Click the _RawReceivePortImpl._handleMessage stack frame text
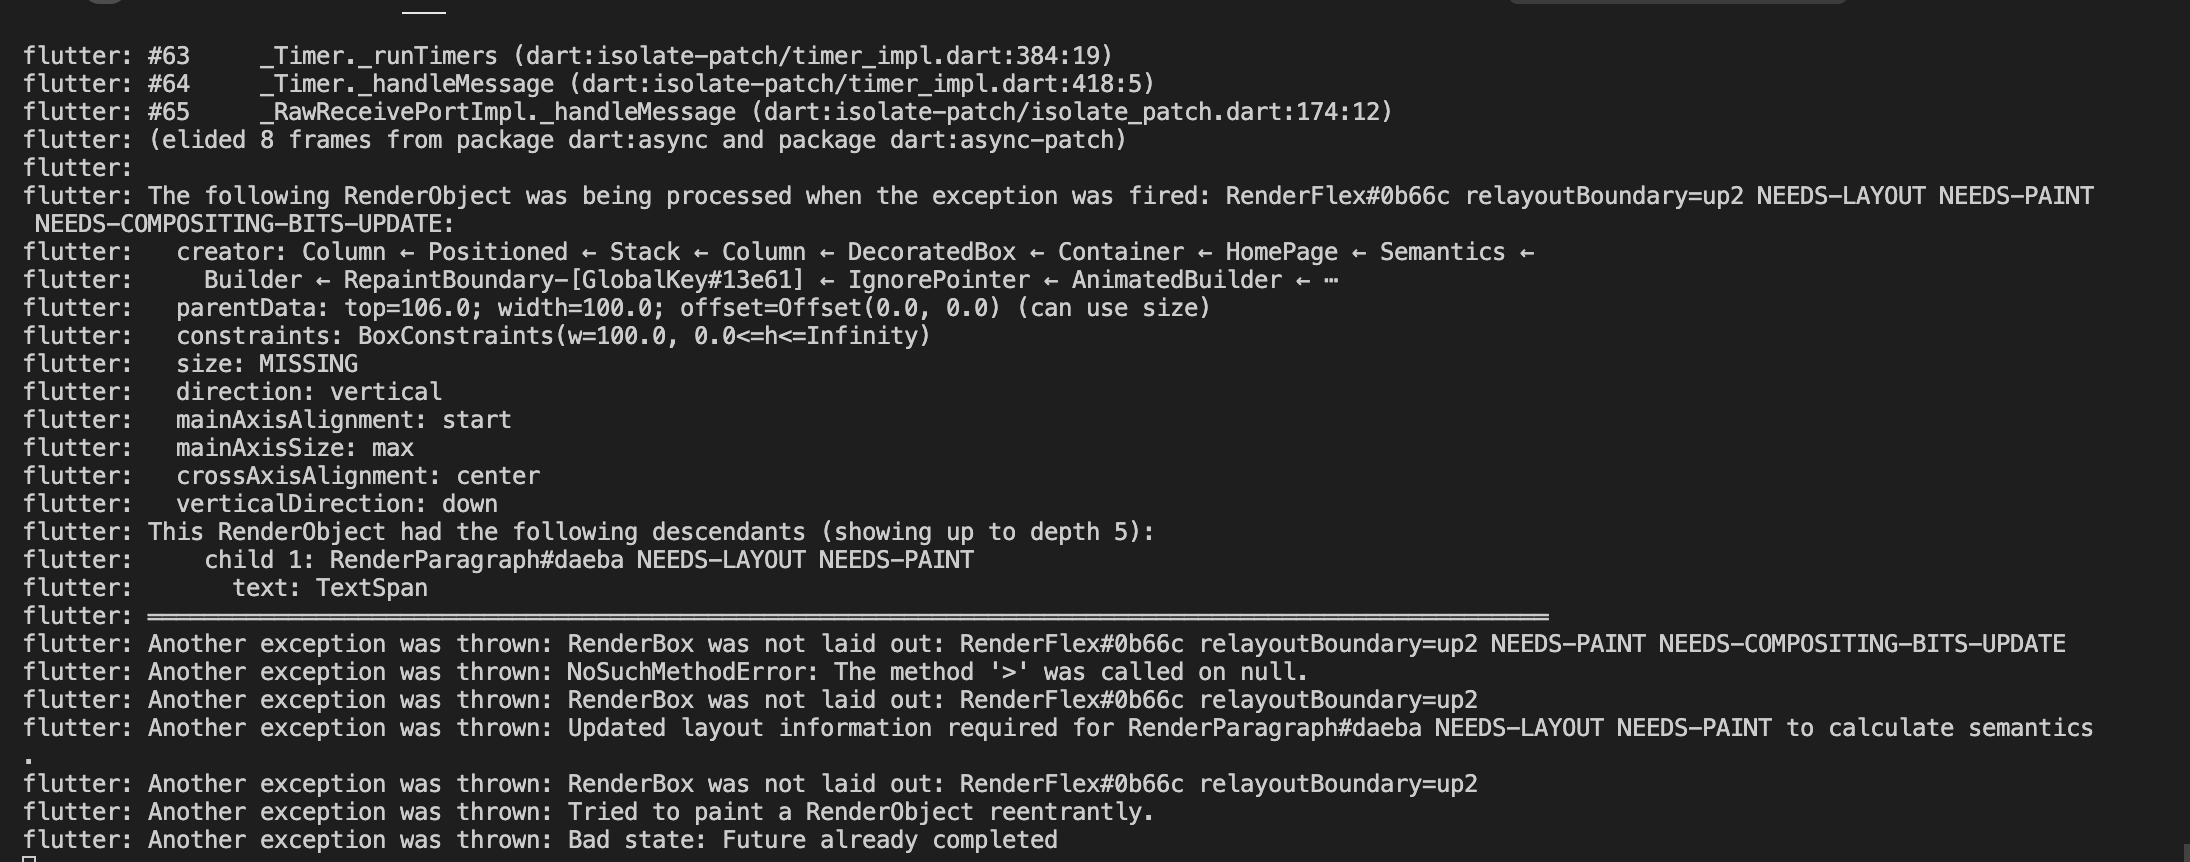 click(x=497, y=112)
